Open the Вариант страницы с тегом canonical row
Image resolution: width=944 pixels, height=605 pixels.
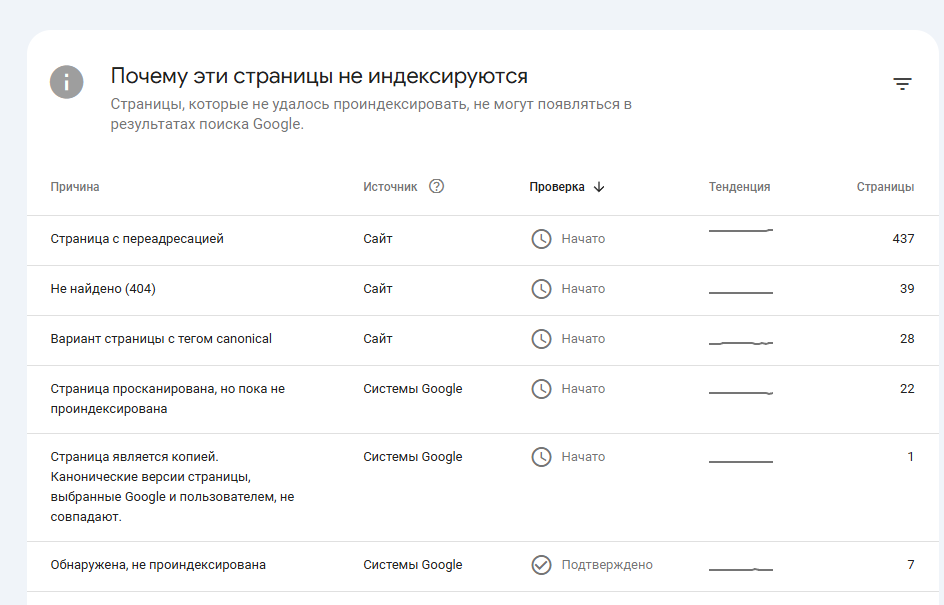[x=161, y=339]
